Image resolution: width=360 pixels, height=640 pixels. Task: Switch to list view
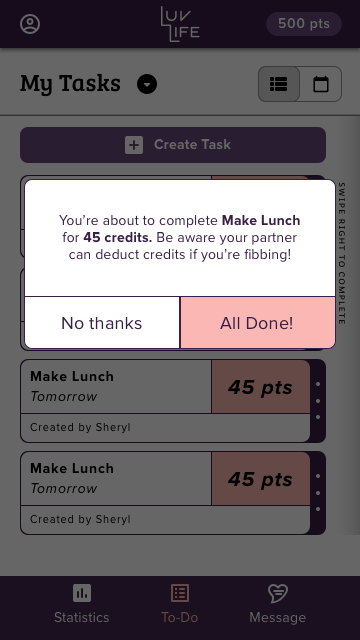pos(279,84)
